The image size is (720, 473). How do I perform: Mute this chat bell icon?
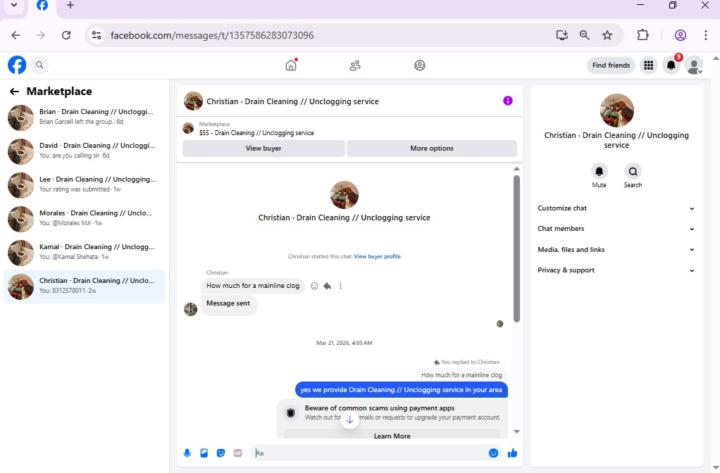point(599,172)
